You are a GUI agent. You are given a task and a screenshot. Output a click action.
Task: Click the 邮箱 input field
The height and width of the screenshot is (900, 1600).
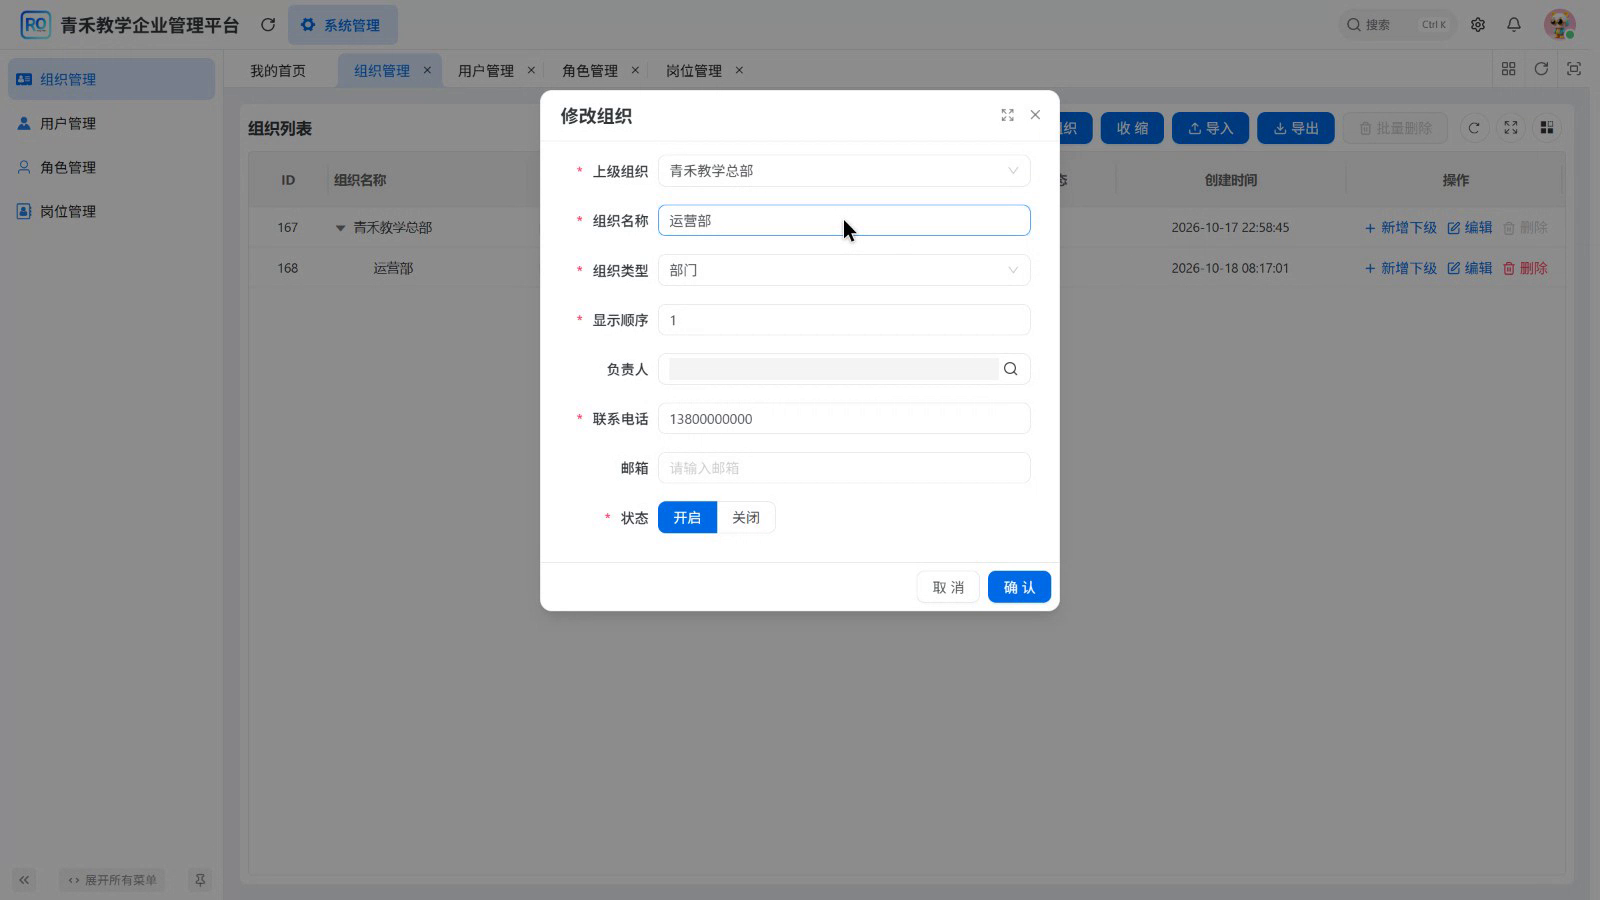pos(844,468)
